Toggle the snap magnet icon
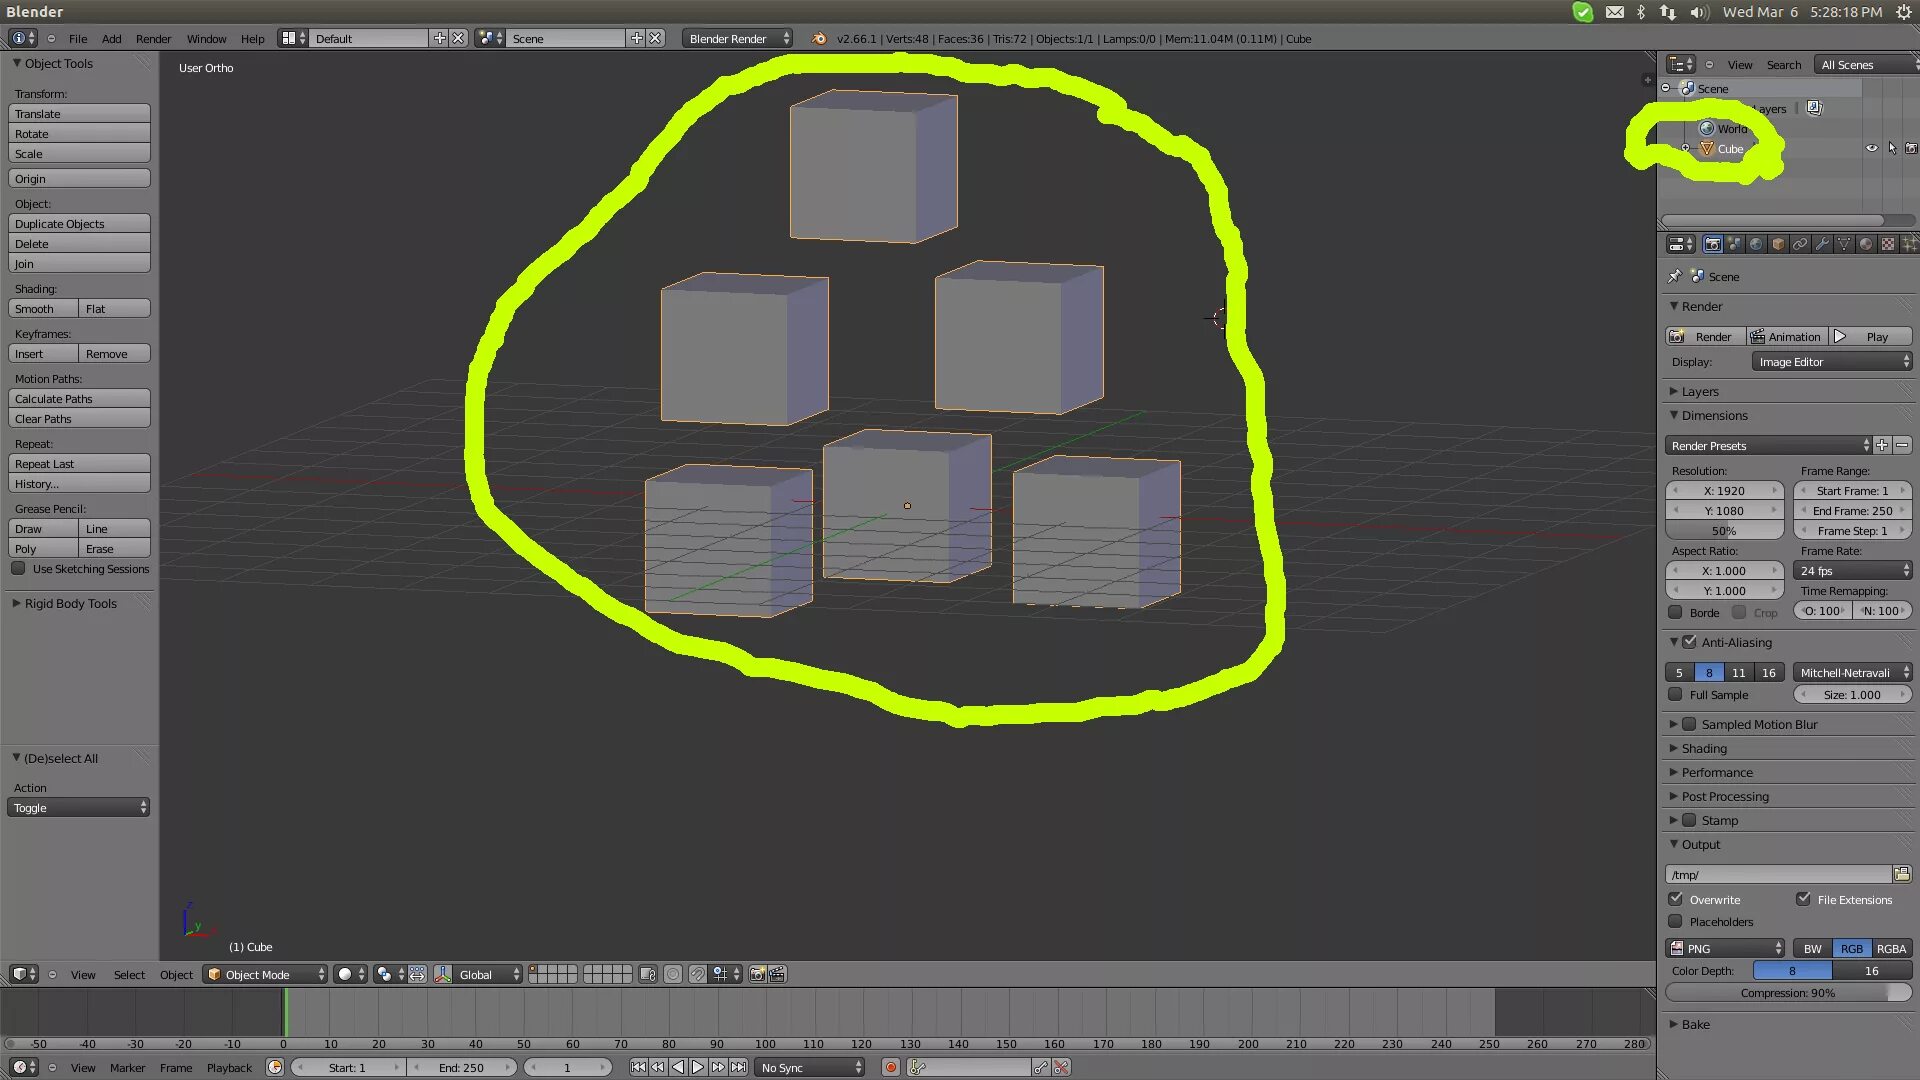Screen dimensions: 1920x1080 [x=697, y=974]
